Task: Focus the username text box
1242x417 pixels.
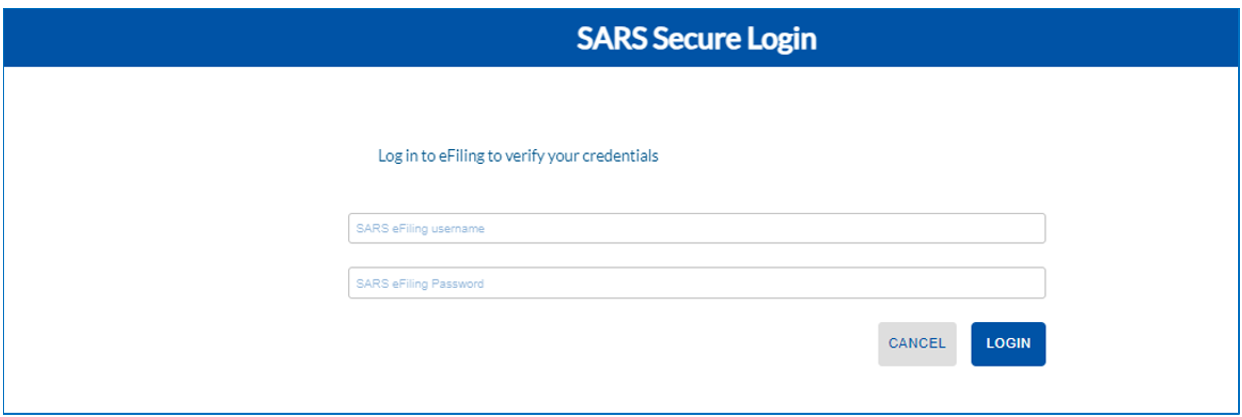Action: pos(696,228)
